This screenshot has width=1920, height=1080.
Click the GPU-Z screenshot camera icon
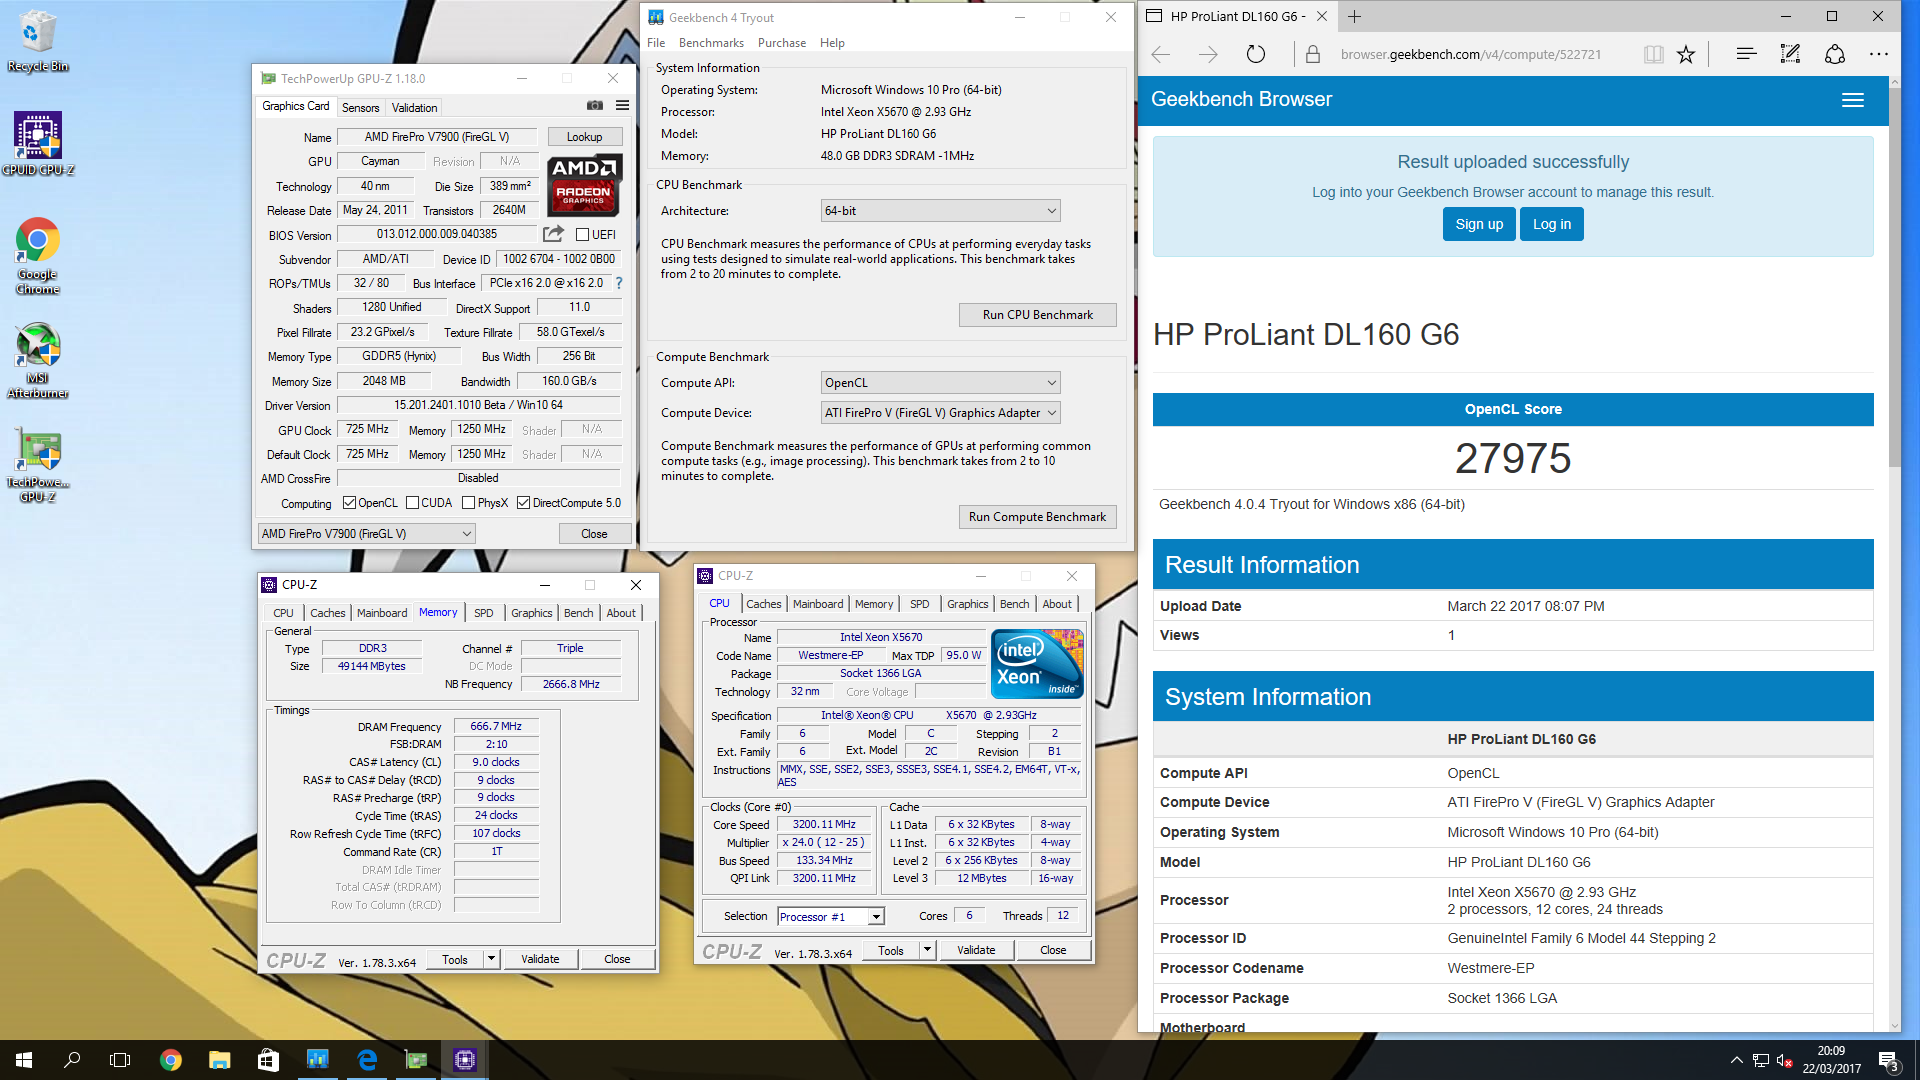coord(595,105)
